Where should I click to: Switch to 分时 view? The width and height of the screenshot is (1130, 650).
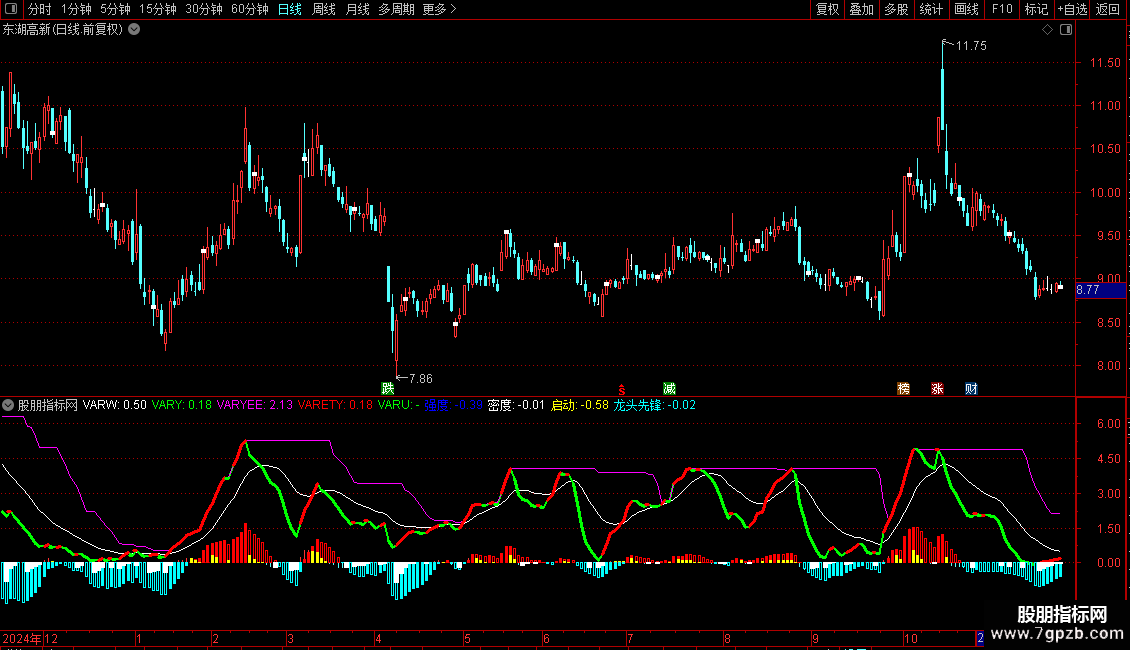click(x=40, y=9)
